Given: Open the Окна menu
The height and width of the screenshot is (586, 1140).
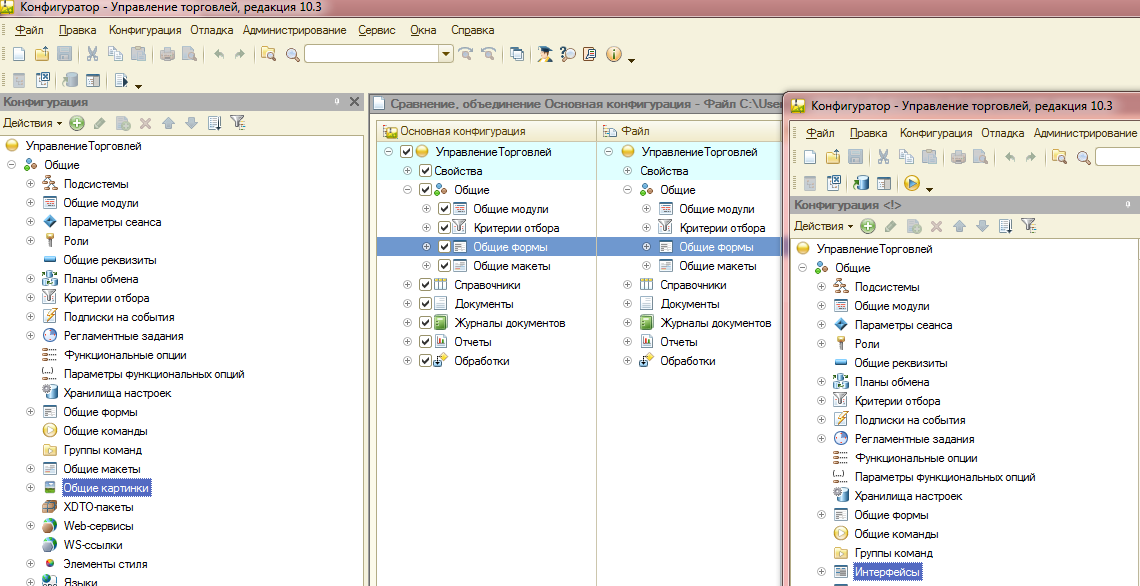Looking at the screenshot, I should point(423,30).
